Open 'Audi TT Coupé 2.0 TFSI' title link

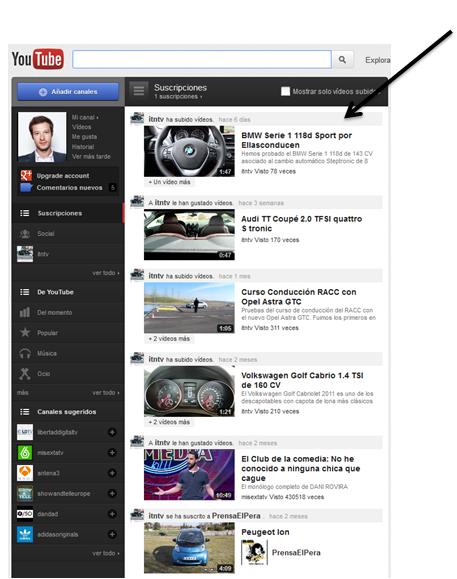(301, 224)
